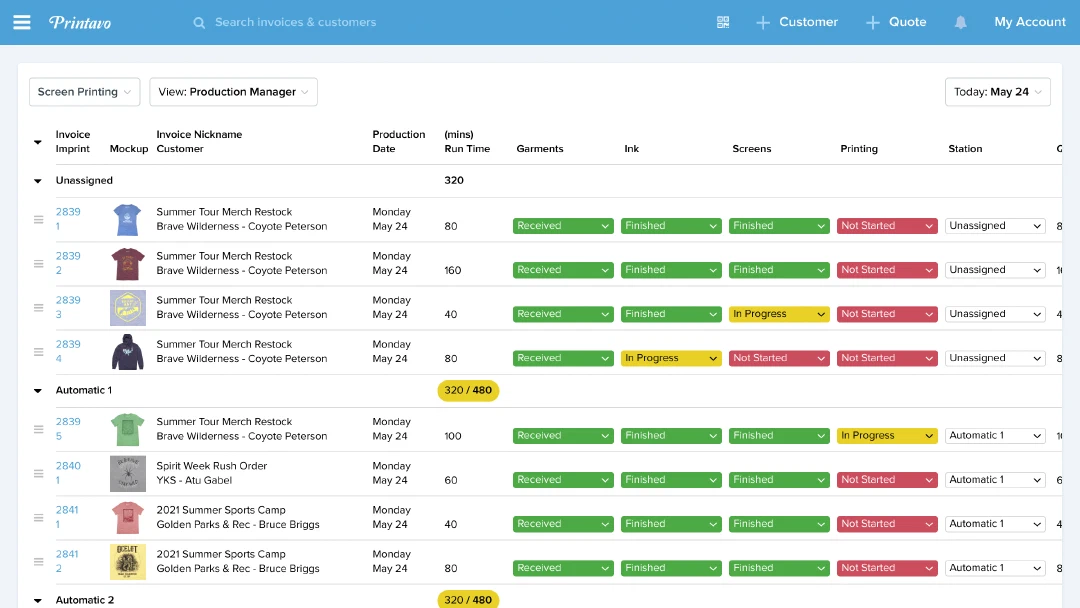Open the QR code scanner icon
The image size is (1080, 608).
coord(723,22)
